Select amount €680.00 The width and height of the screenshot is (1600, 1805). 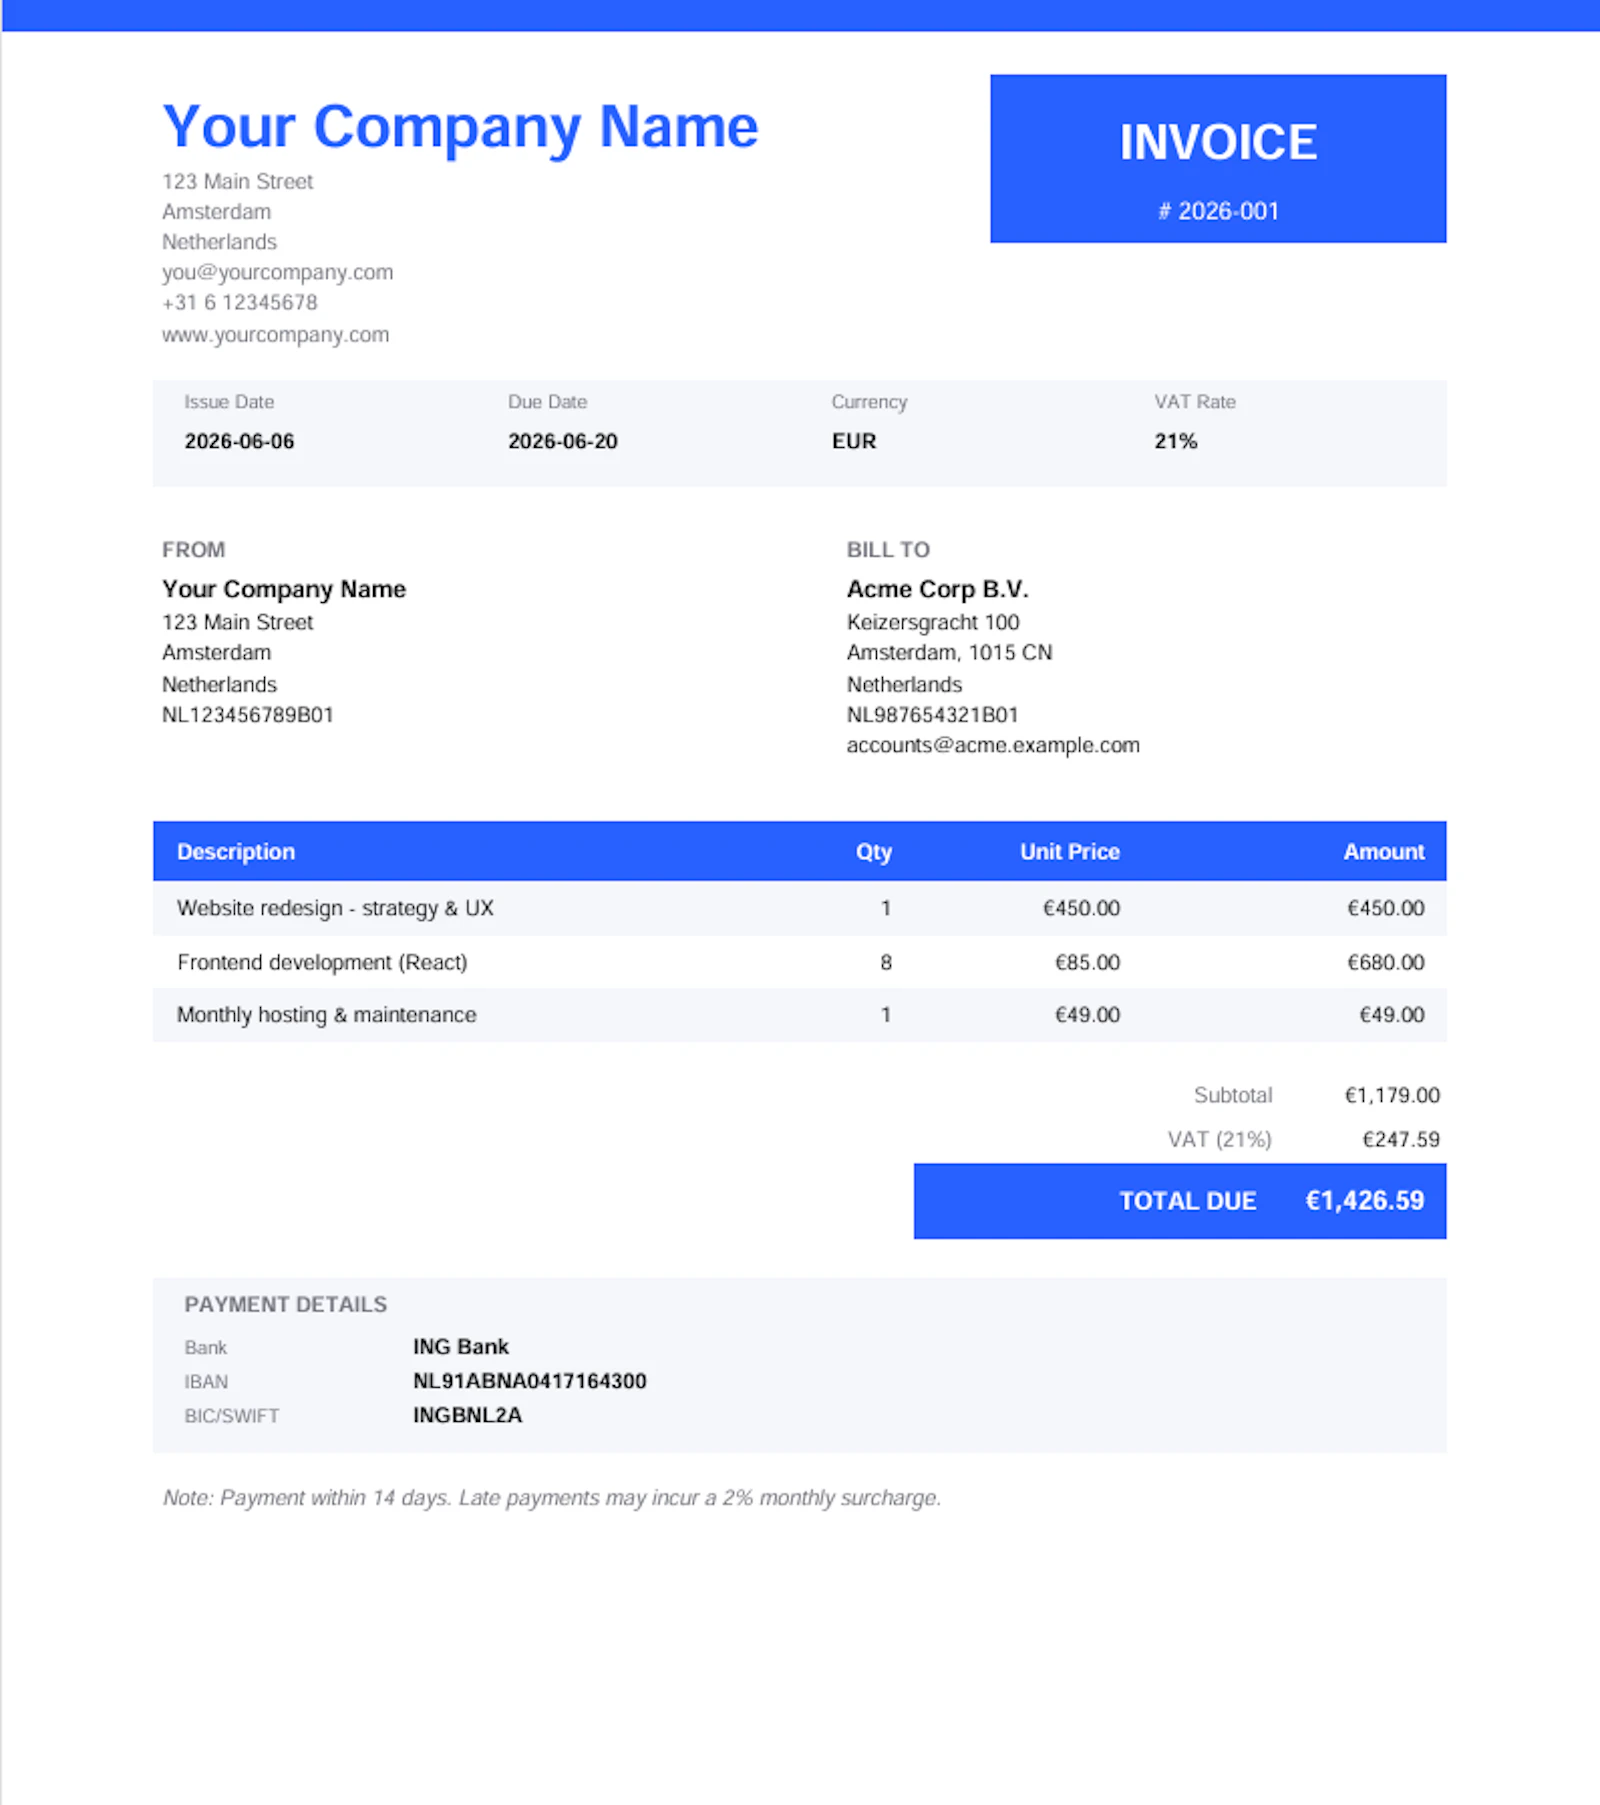click(1385, 962)
